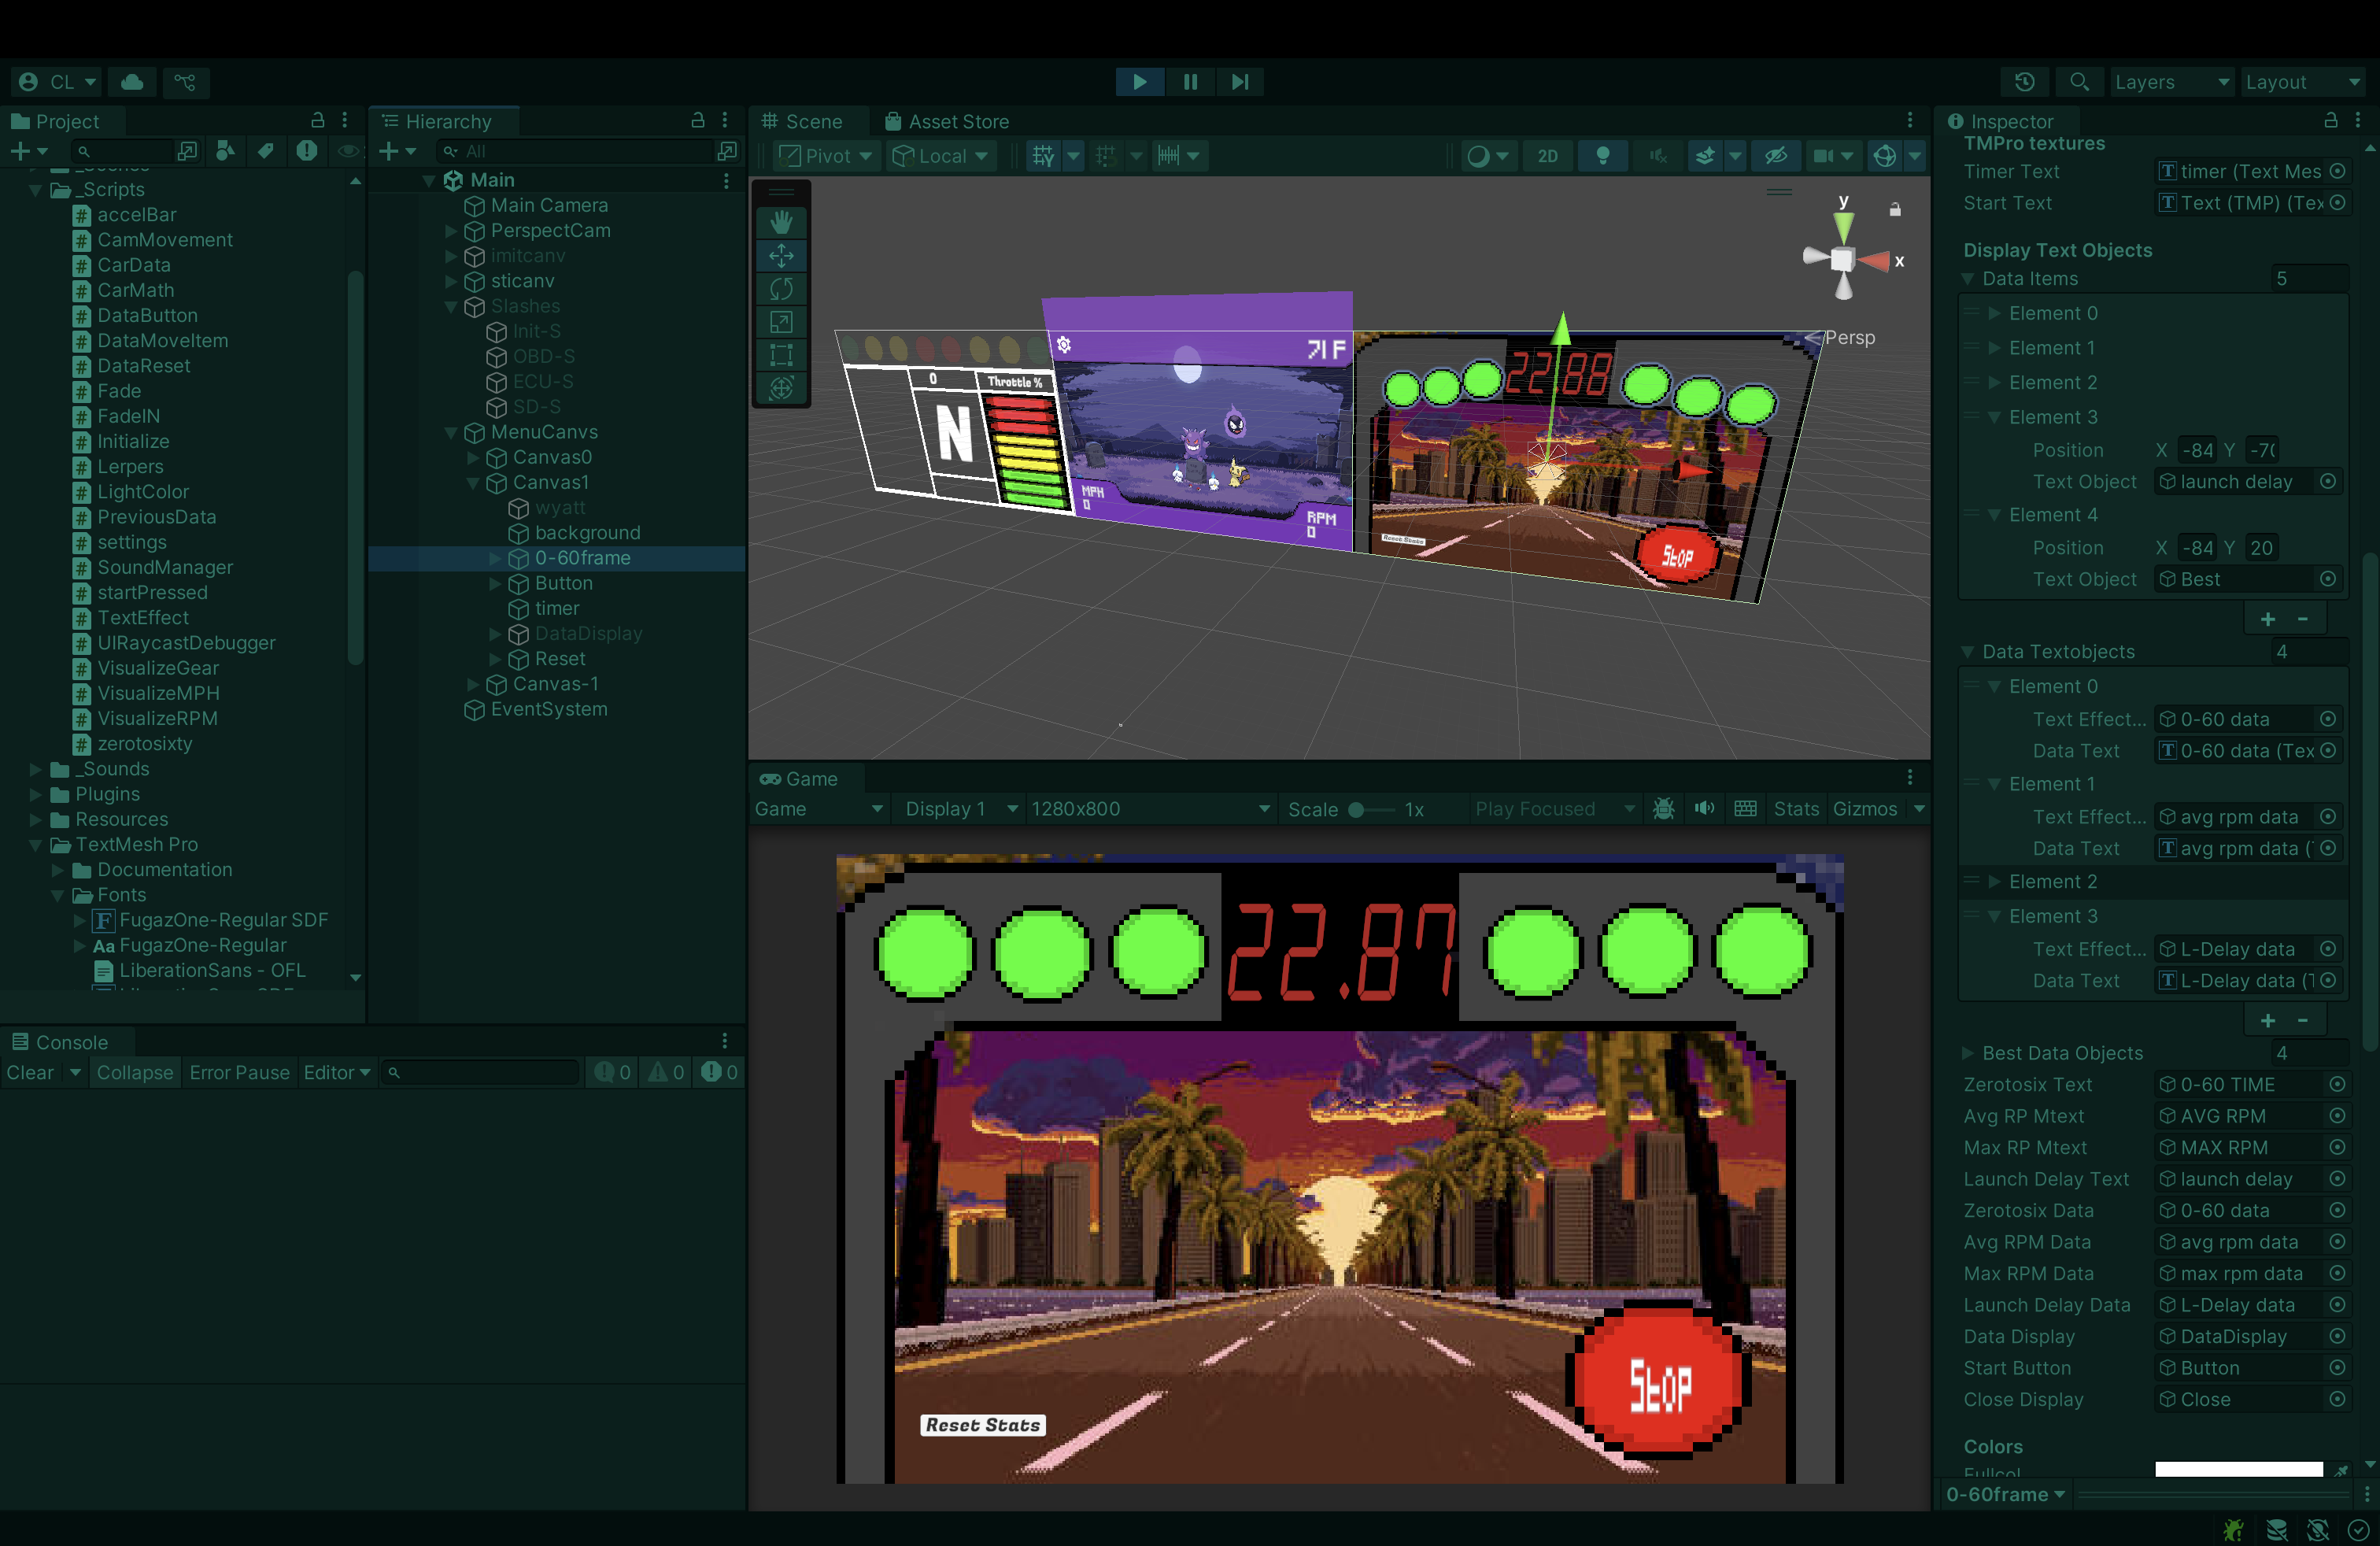Click the Pause button
2380x1546 pixels.
tap(1190, 82)
